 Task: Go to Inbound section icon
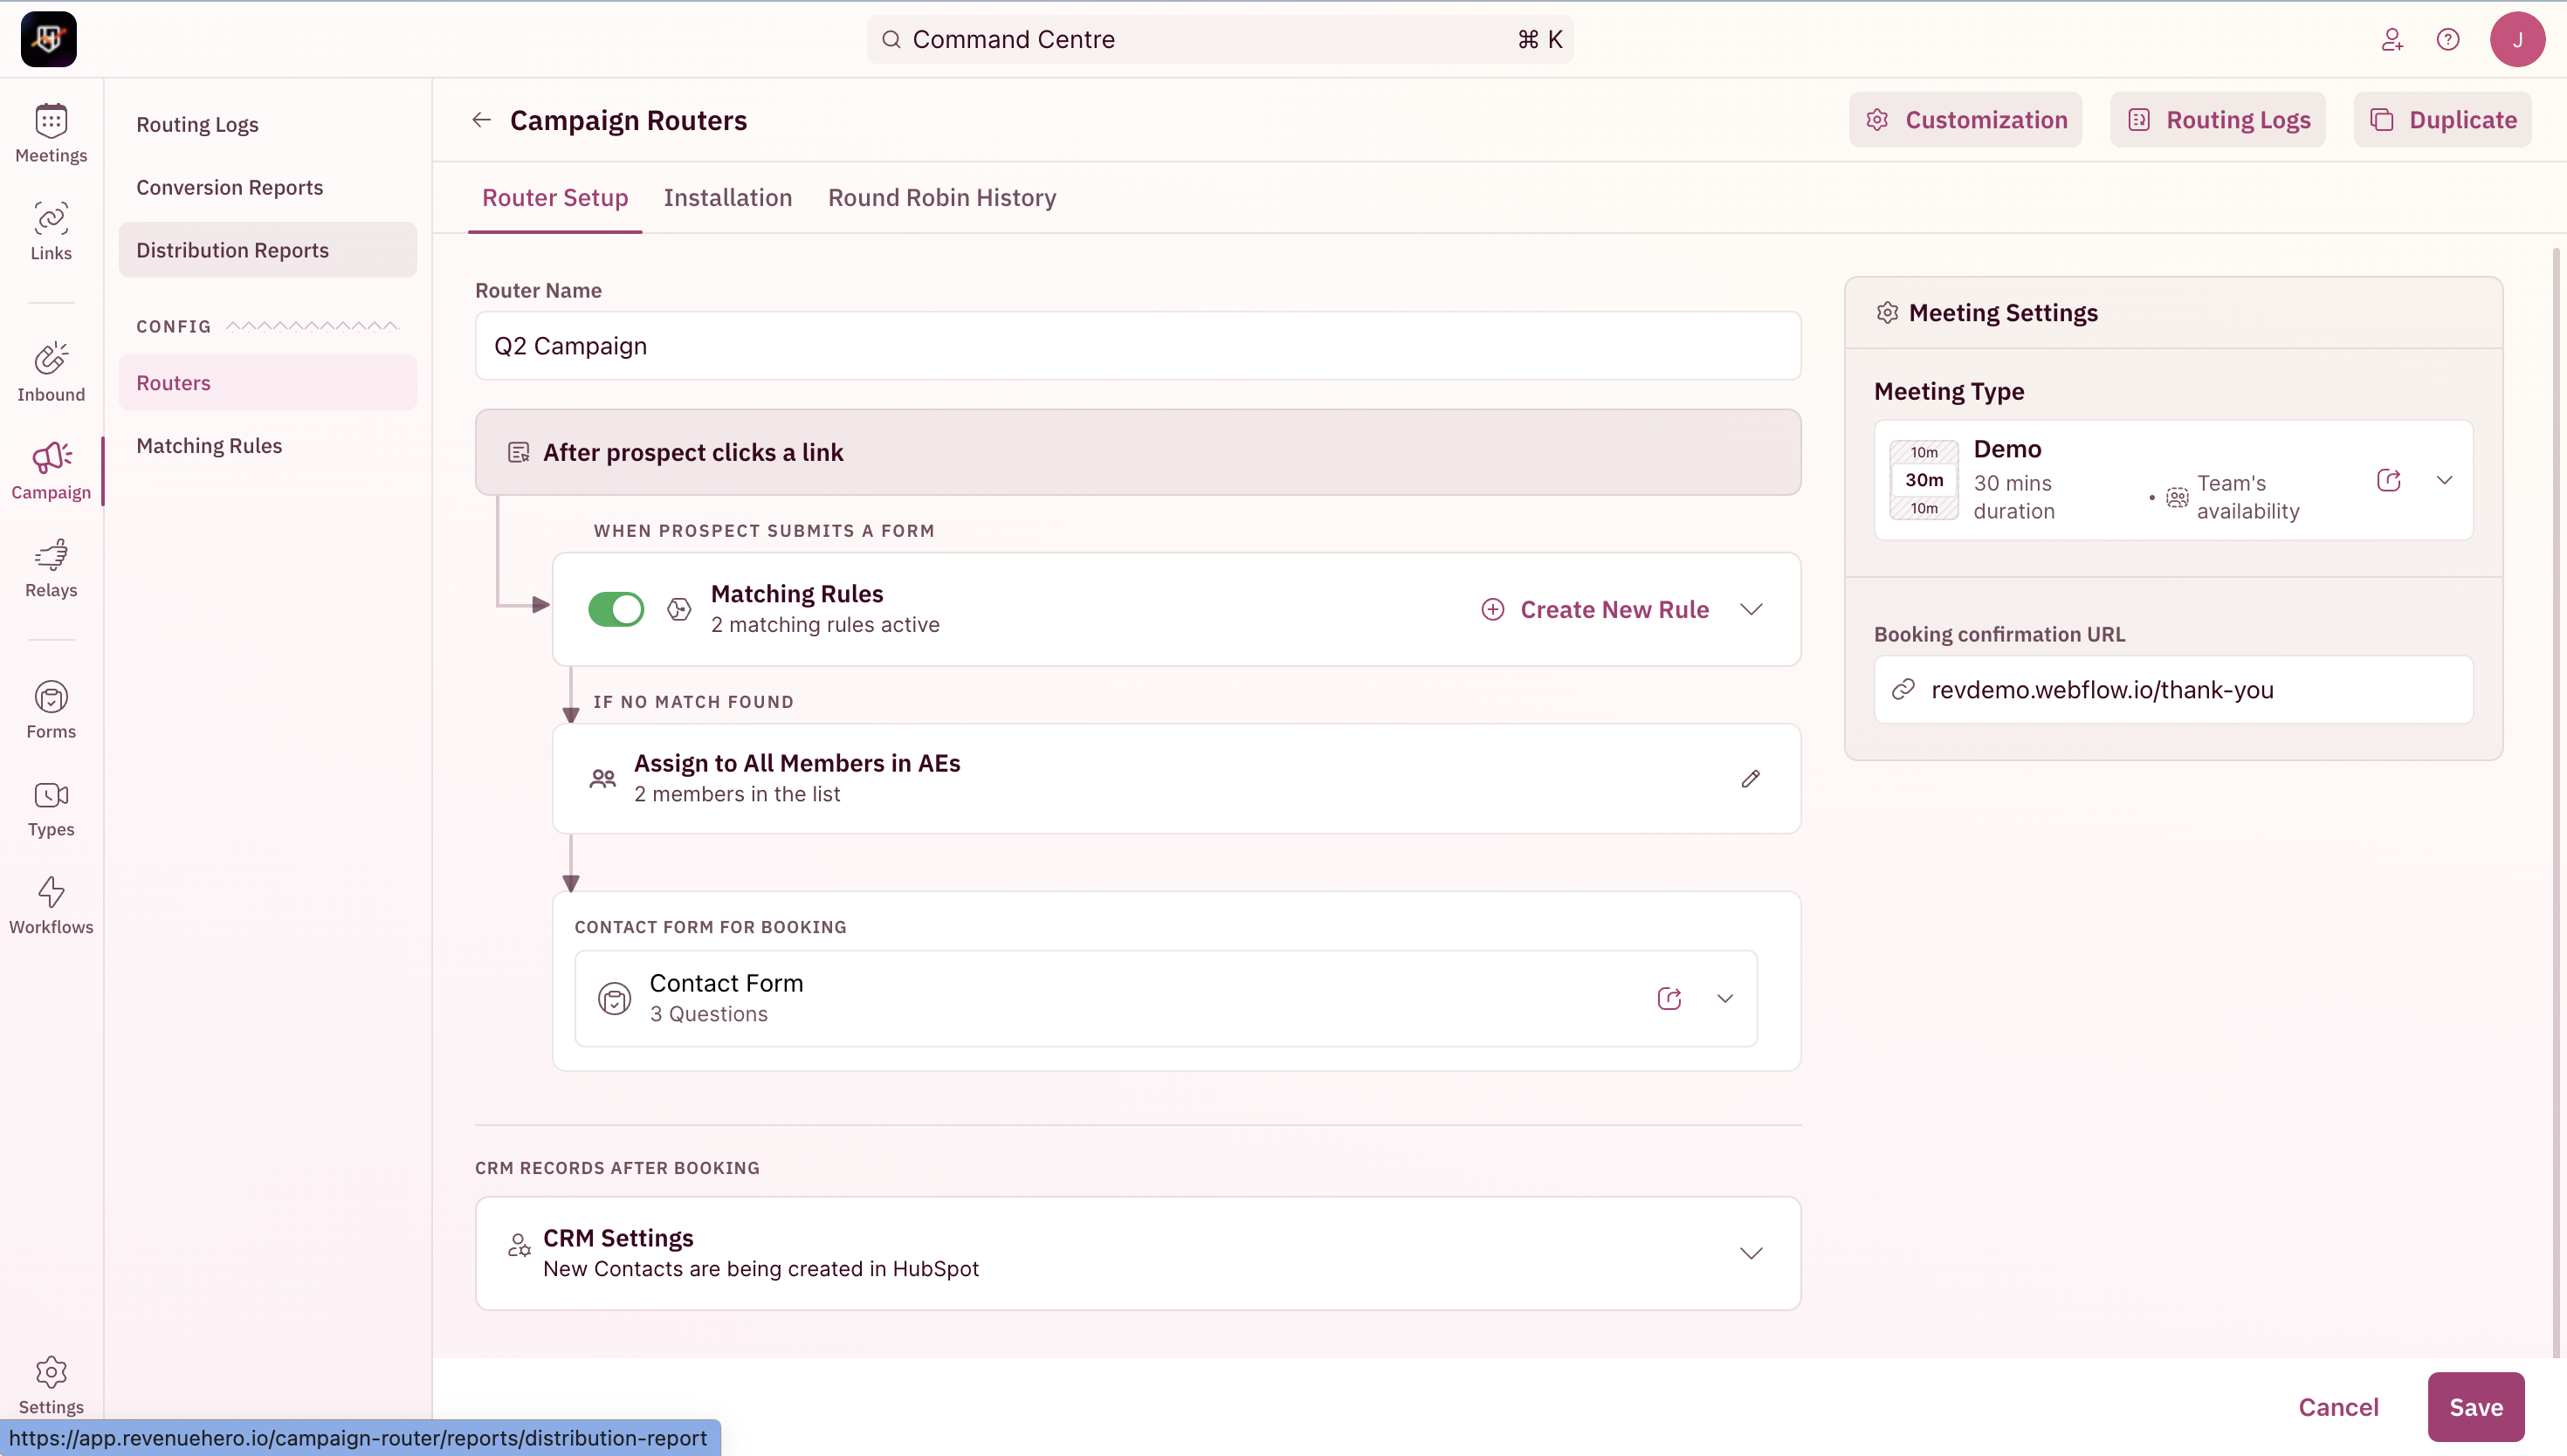pos(51,358)
